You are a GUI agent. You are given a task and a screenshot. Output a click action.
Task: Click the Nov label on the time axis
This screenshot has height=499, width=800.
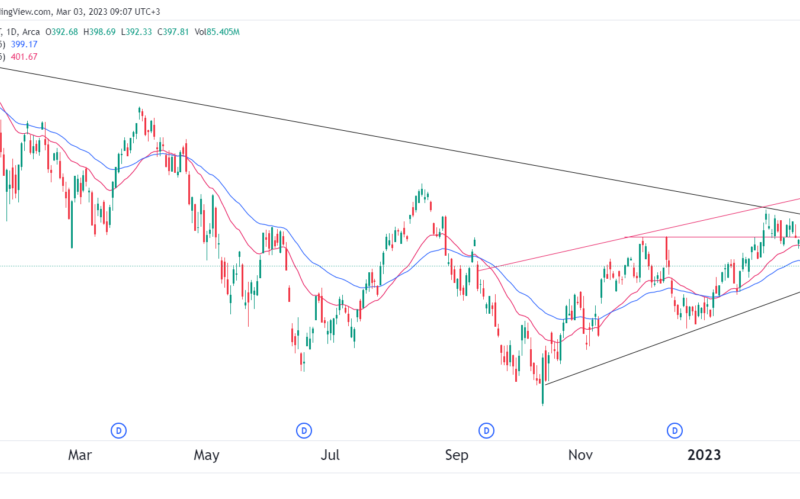point(579,455)
